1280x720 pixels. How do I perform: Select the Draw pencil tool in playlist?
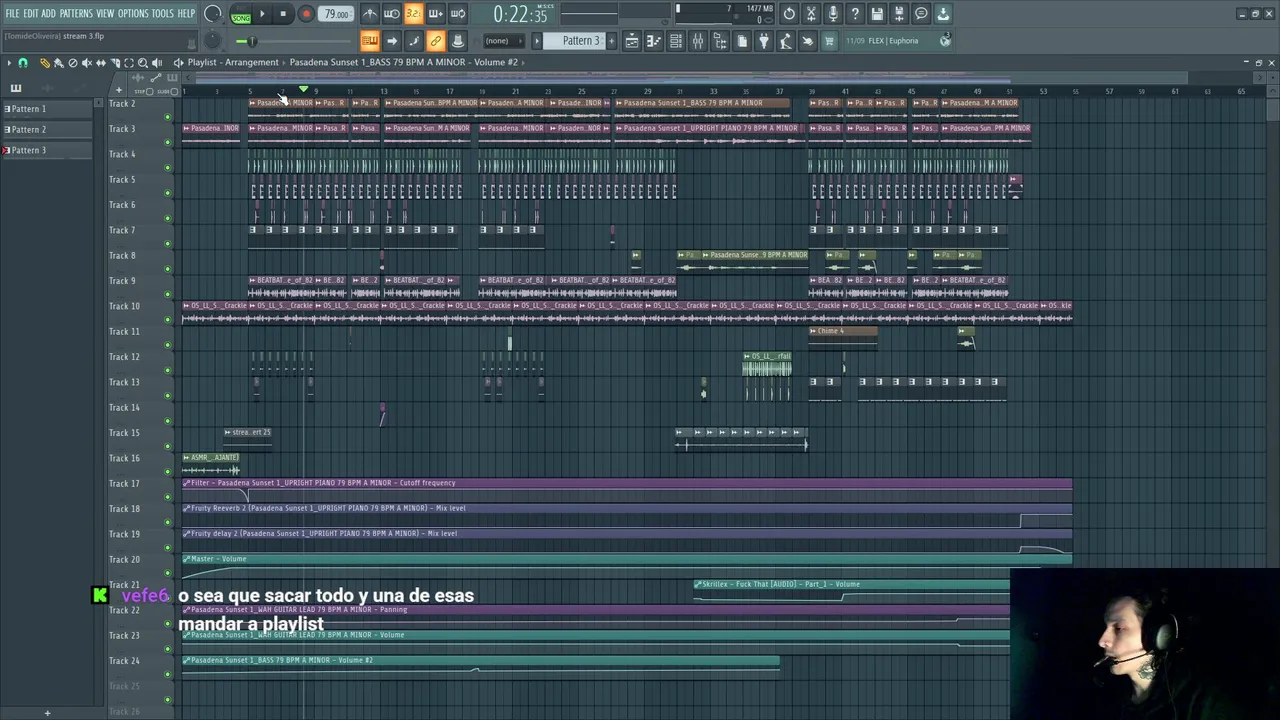pyautogui.click(x=45, y=62)
